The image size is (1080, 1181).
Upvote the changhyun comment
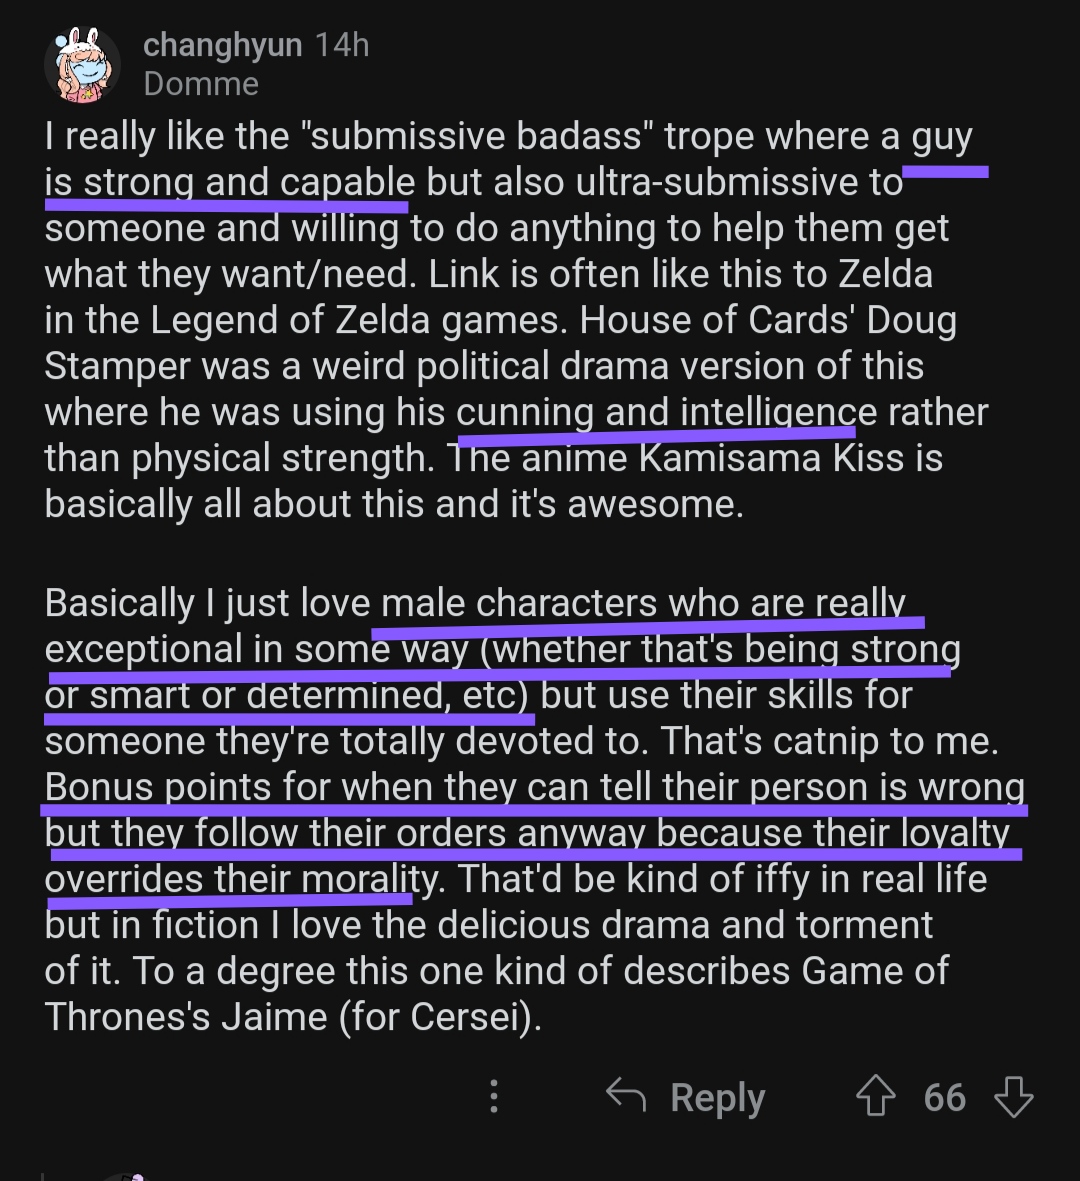[x=876, y=1096]
